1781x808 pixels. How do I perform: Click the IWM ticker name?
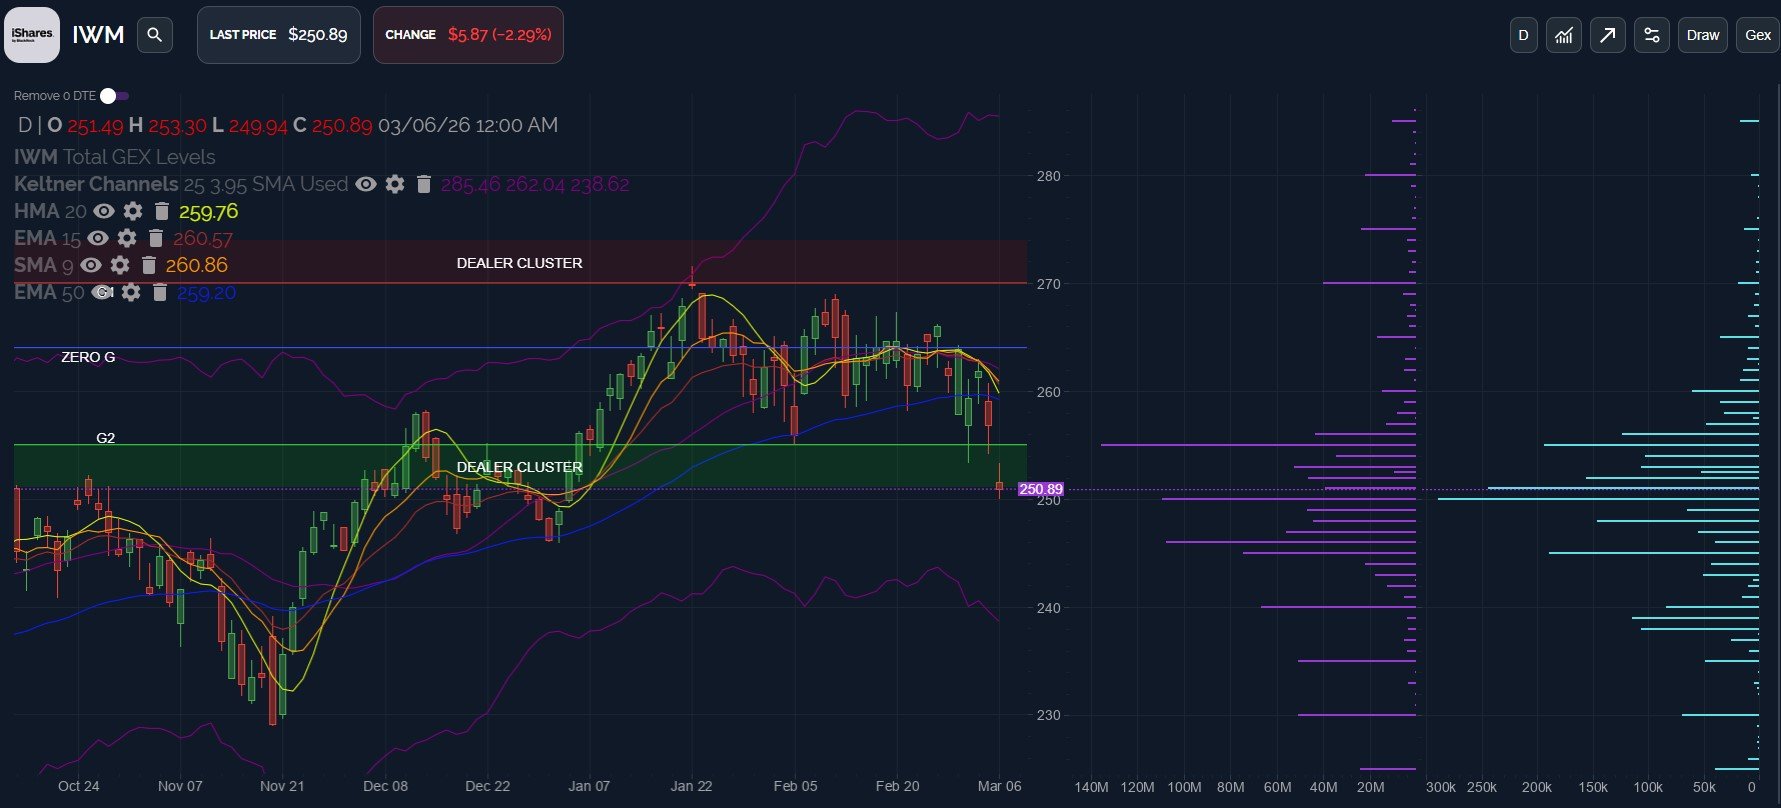[x=98, y=35]
